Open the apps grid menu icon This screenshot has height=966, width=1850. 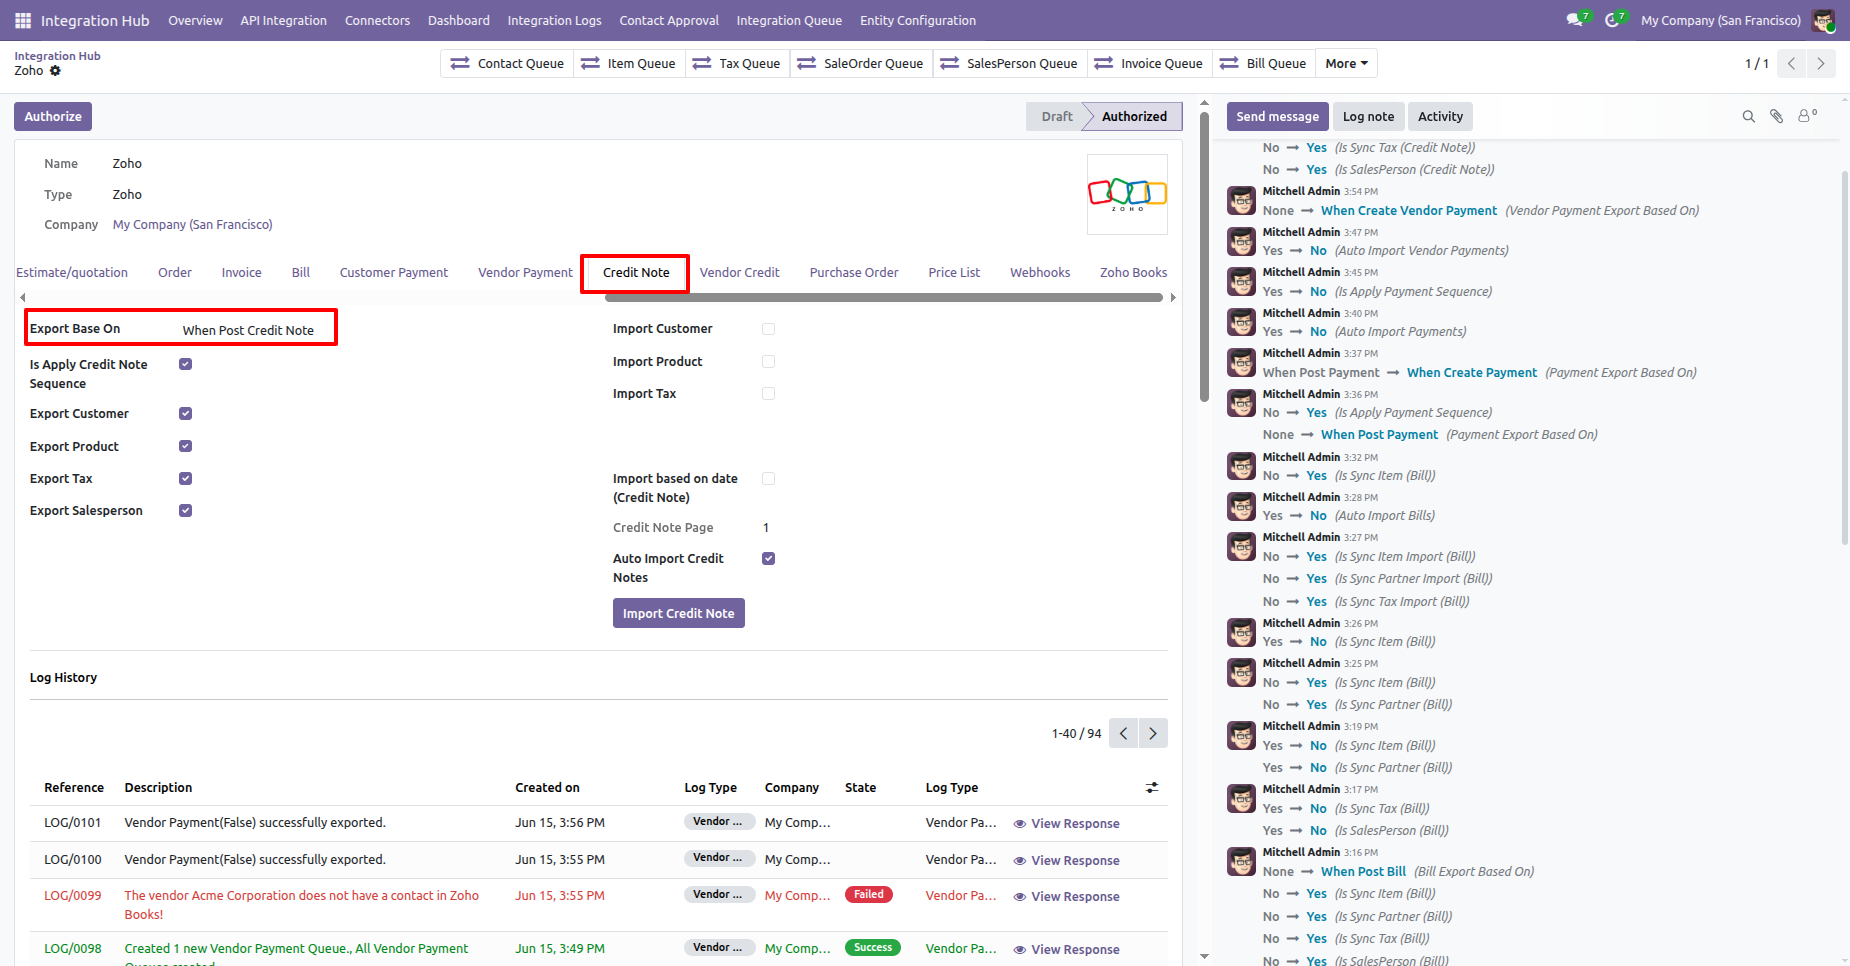tap(23, 20)
